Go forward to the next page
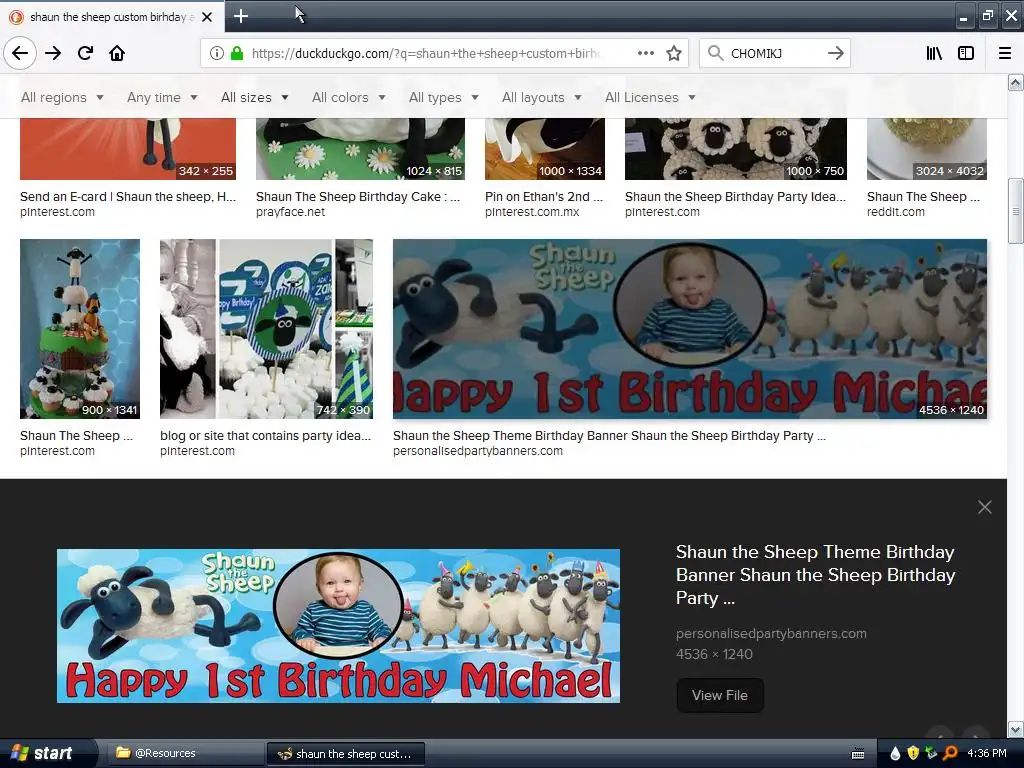 [53, 53]
